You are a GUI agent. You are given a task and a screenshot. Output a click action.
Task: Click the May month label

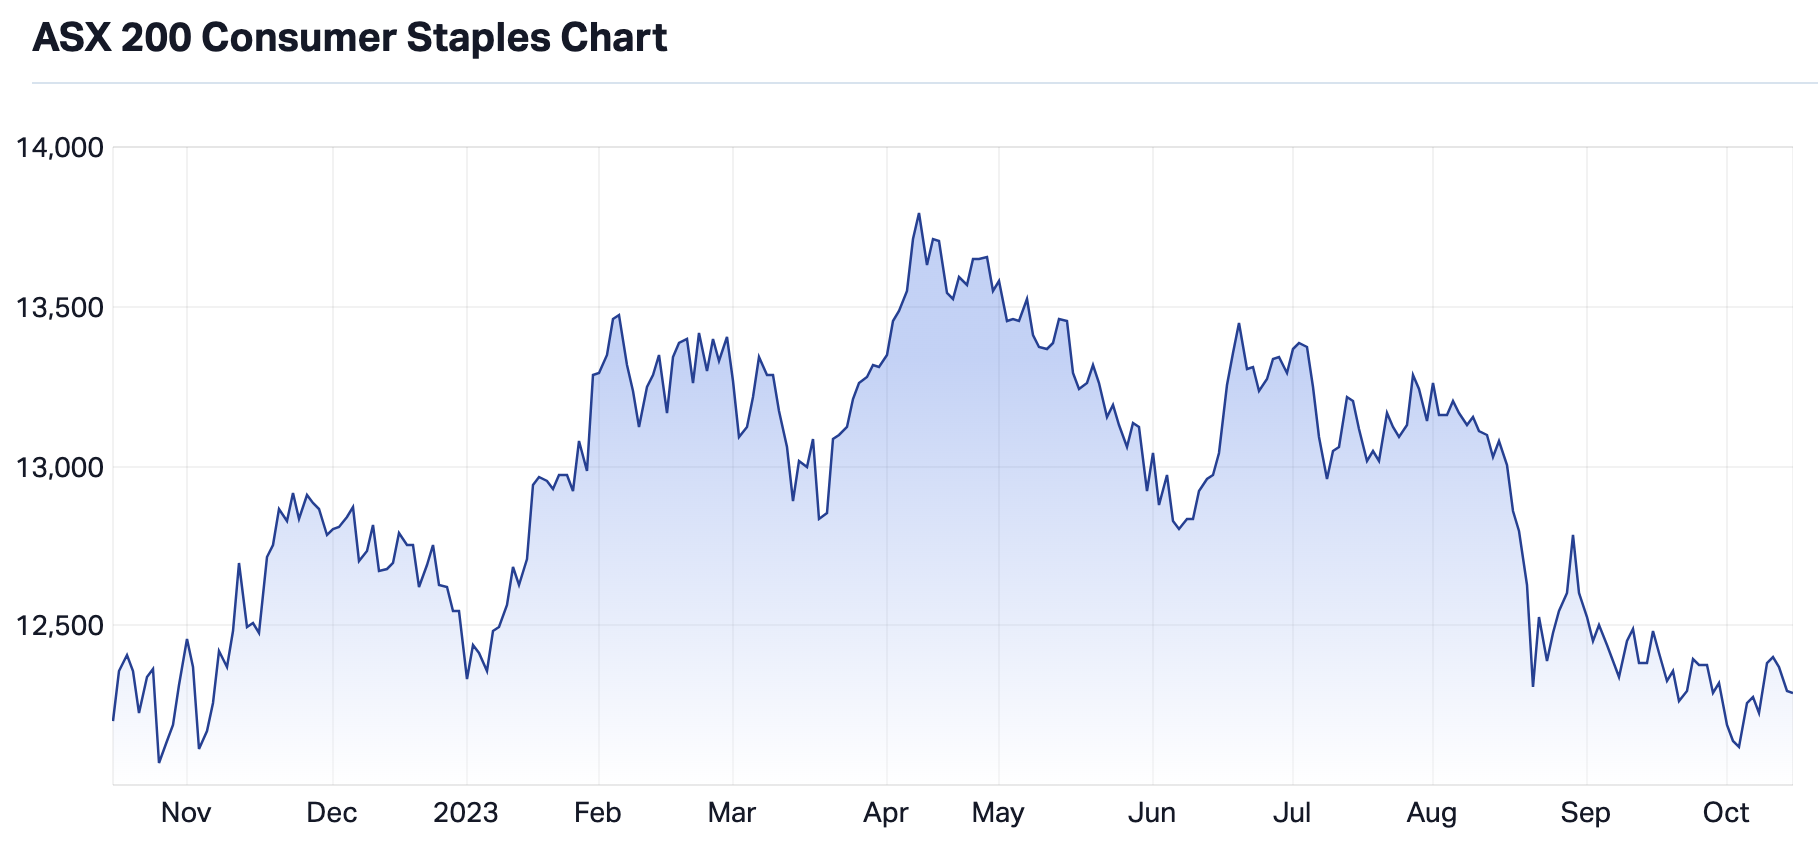998,813
